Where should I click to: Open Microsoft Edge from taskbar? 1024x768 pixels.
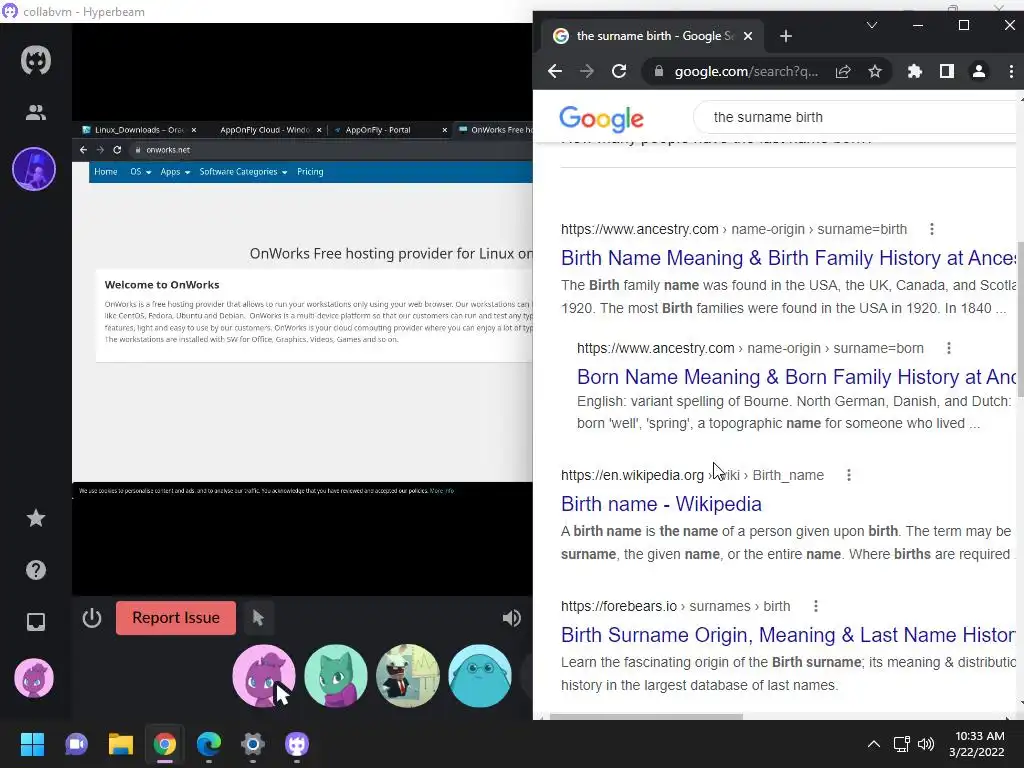pyautogui.click(x=209, y=744)
